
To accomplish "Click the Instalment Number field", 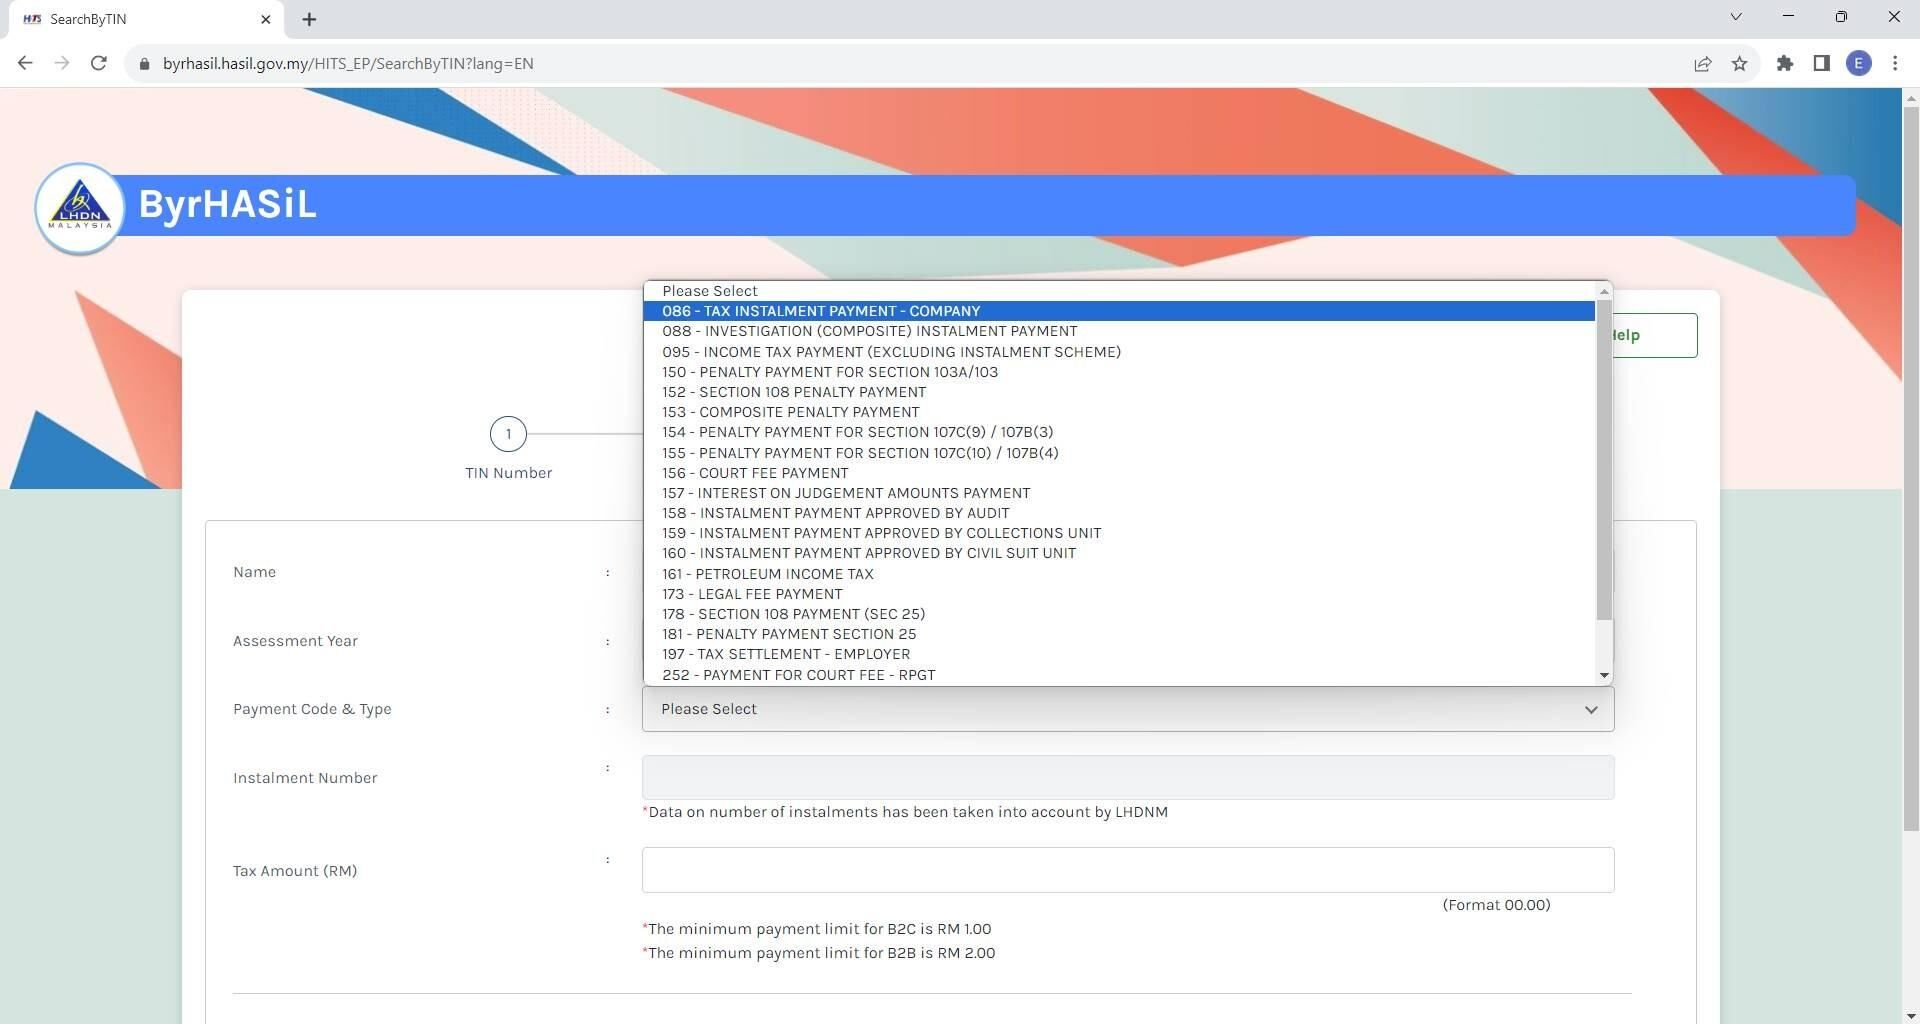I will pyautogui.click(x=1128, y=778).
